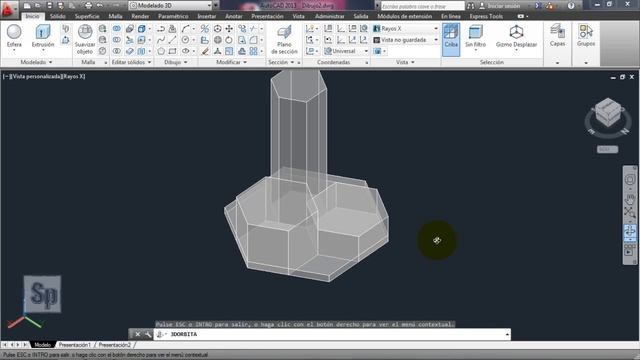Click the solid union icon in Editar sólidos

pyautogui.click(x=117, y=29)
